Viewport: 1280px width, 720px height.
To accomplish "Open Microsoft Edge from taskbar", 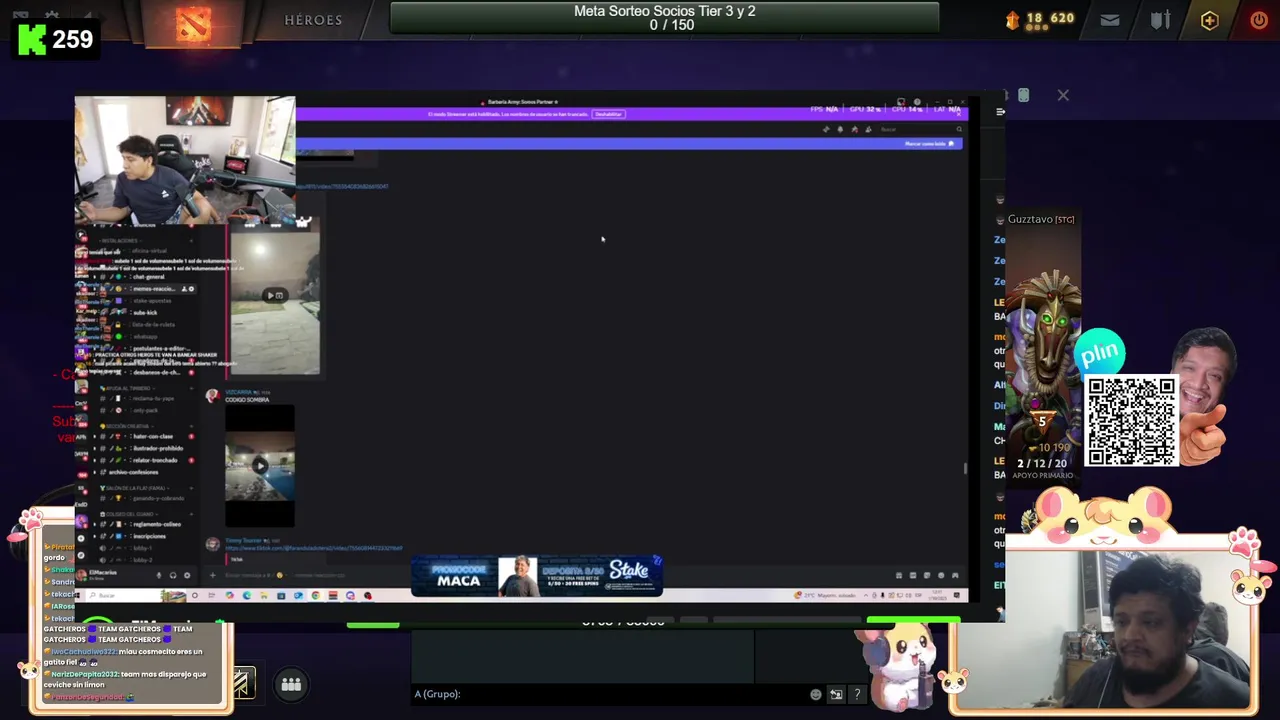I will click(x=247, y=595).
